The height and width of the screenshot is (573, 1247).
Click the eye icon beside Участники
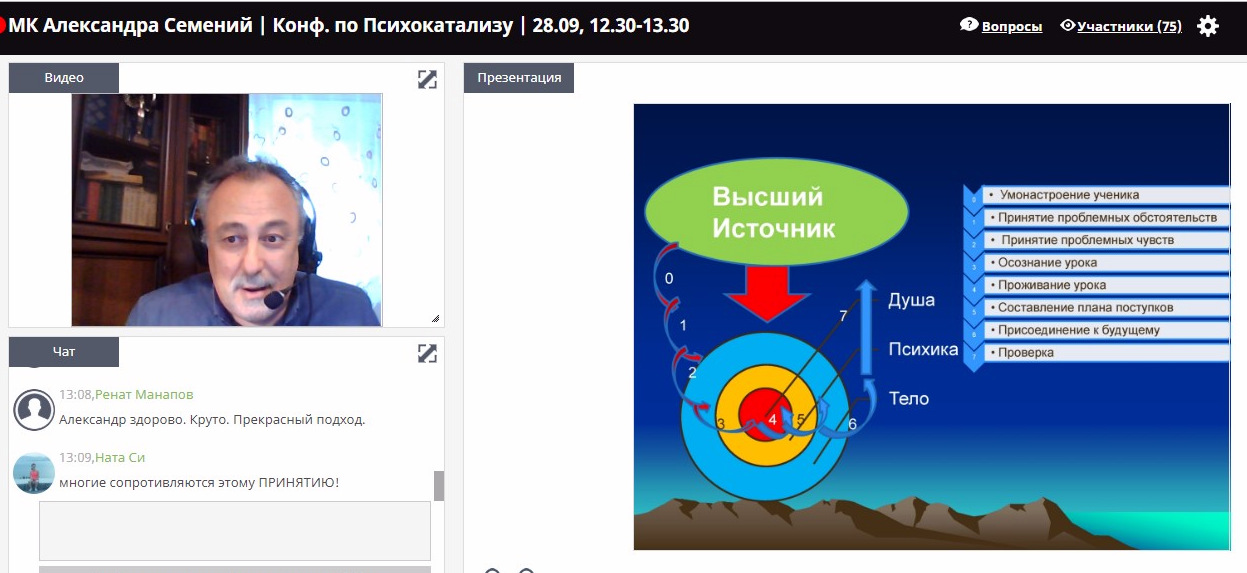pos(1068,26)
